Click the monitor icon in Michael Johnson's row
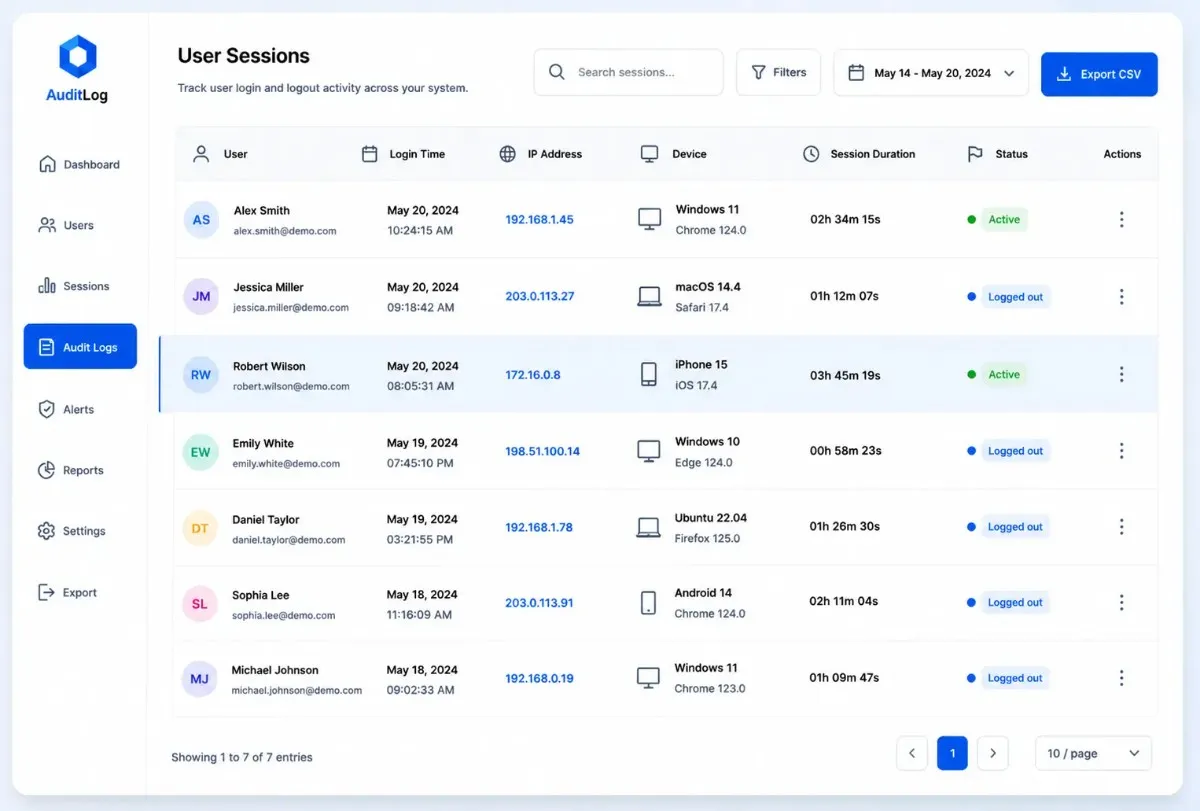 coord(649,678)
